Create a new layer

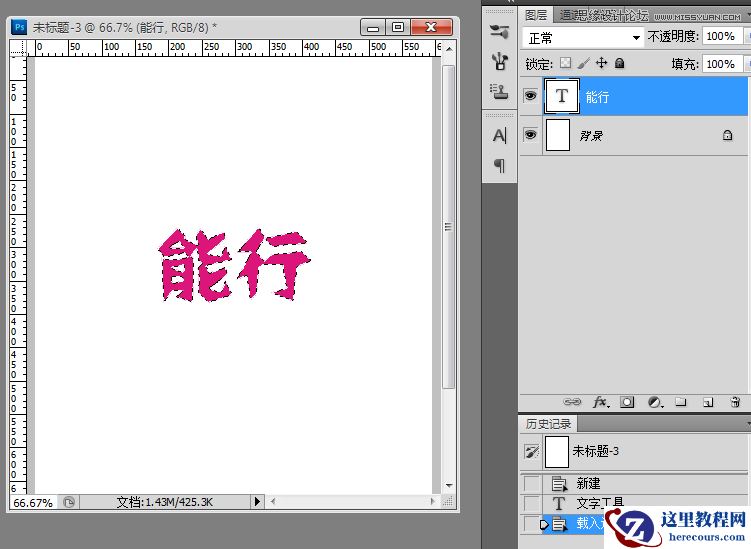click(708, 402)
